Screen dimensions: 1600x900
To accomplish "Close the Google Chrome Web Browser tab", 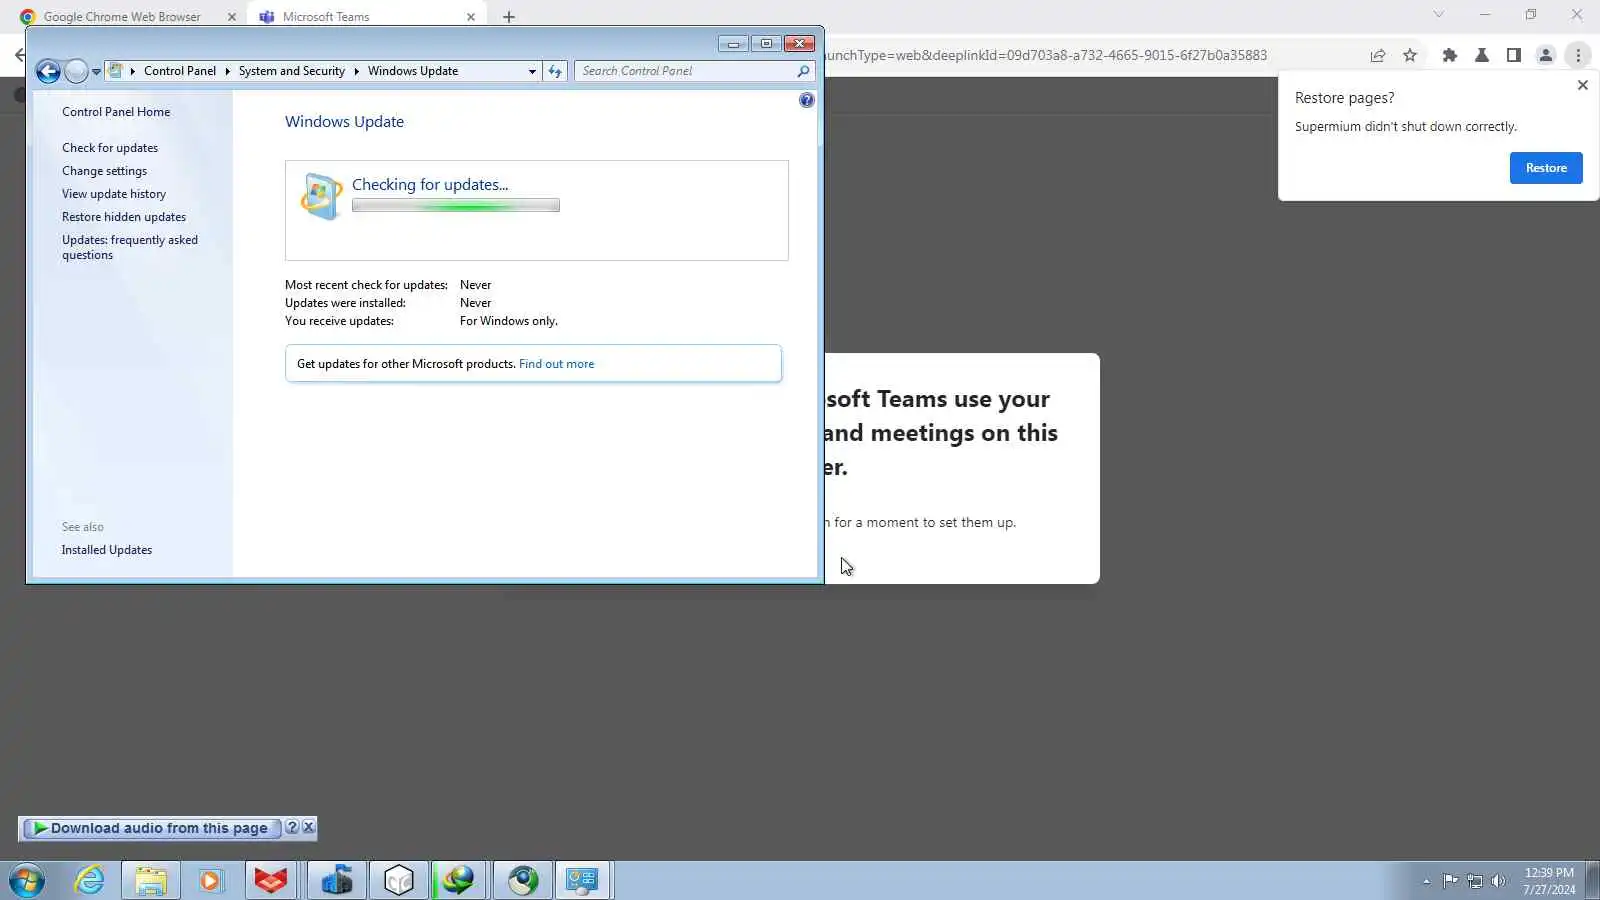I will click(x=232, y=17).
